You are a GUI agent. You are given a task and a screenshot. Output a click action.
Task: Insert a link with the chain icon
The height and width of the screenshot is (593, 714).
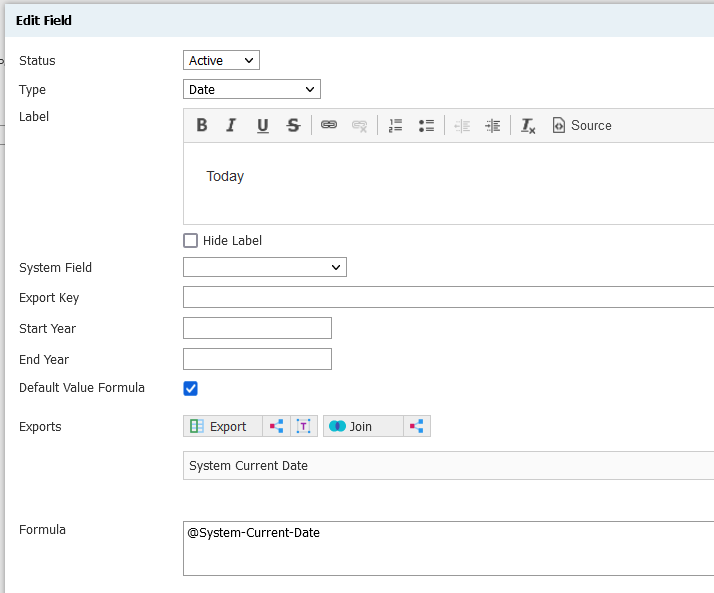(329, 125)
